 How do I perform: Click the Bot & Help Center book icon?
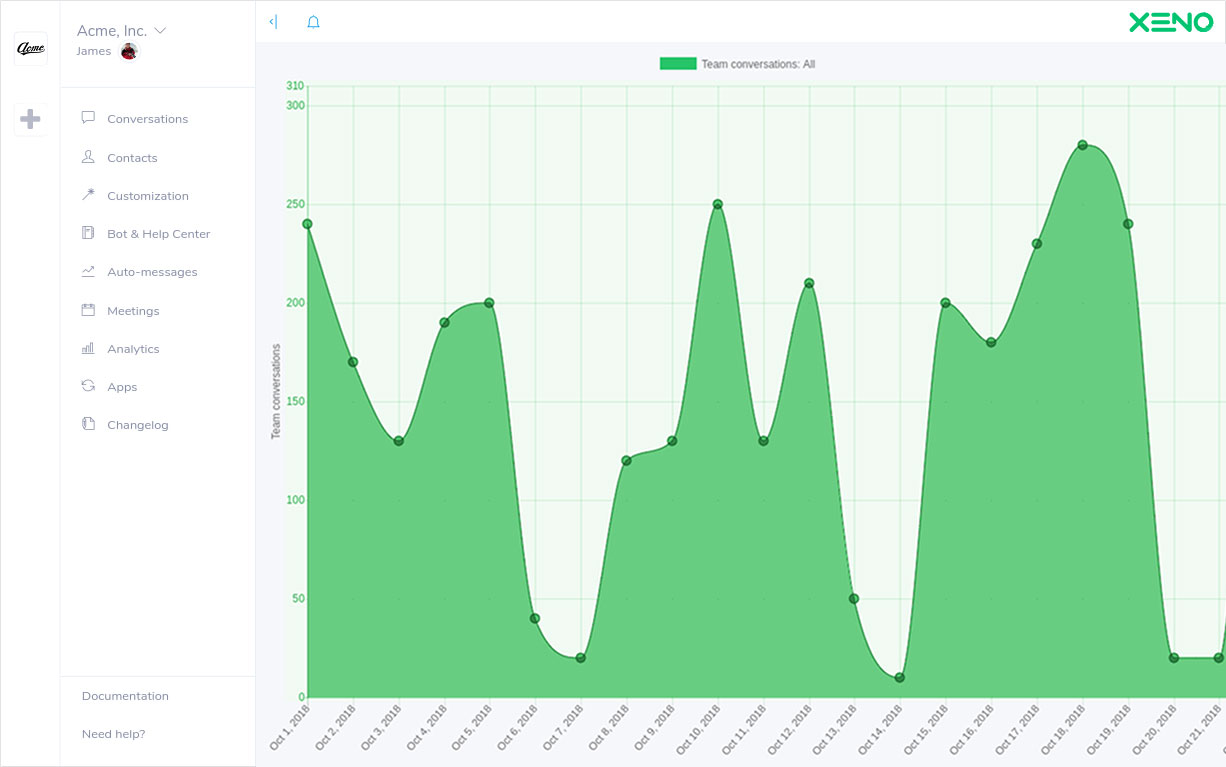point(88,233)
